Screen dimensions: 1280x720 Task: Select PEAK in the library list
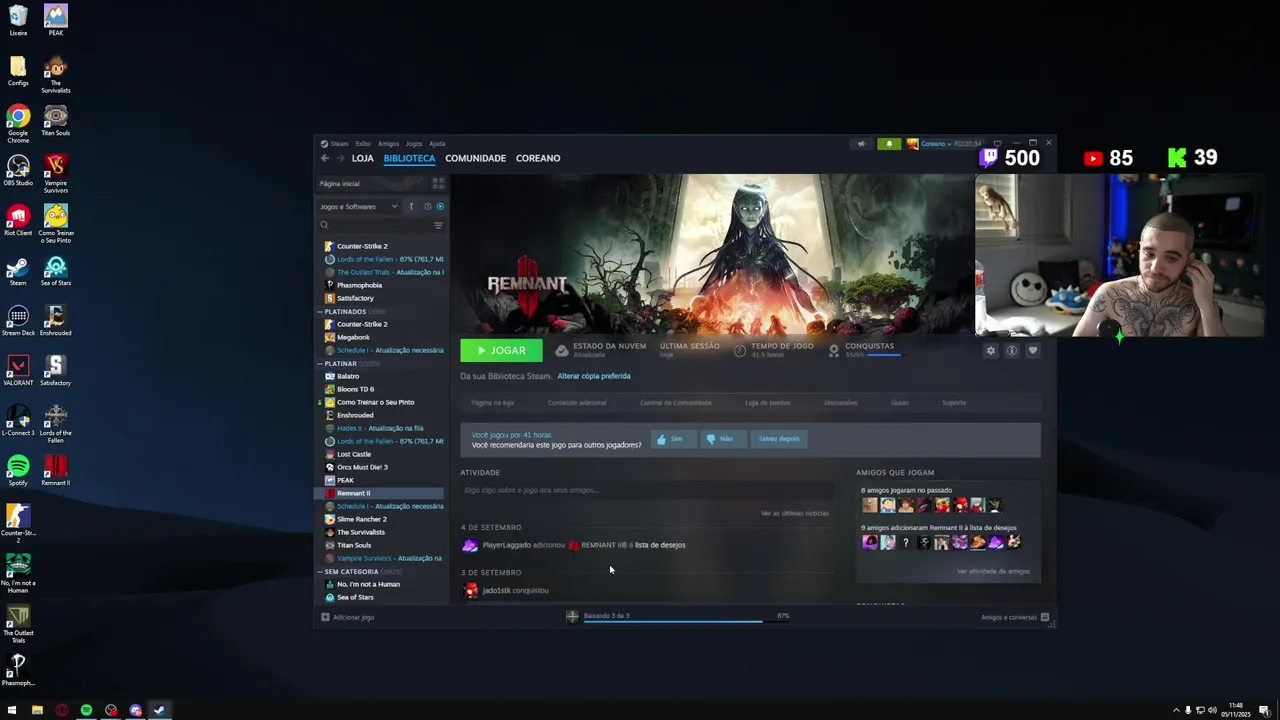(345, 480)
